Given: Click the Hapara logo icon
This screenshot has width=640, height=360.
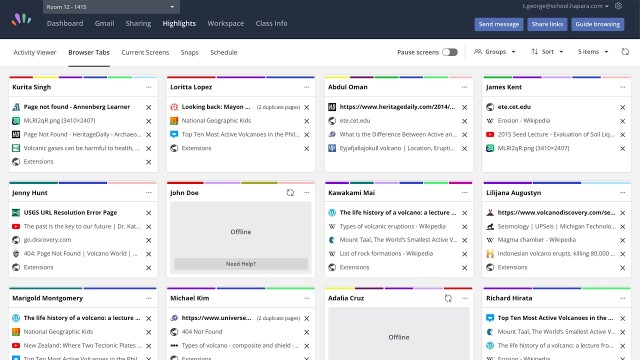Looking at the screenshot, I should tap(21, 19).
